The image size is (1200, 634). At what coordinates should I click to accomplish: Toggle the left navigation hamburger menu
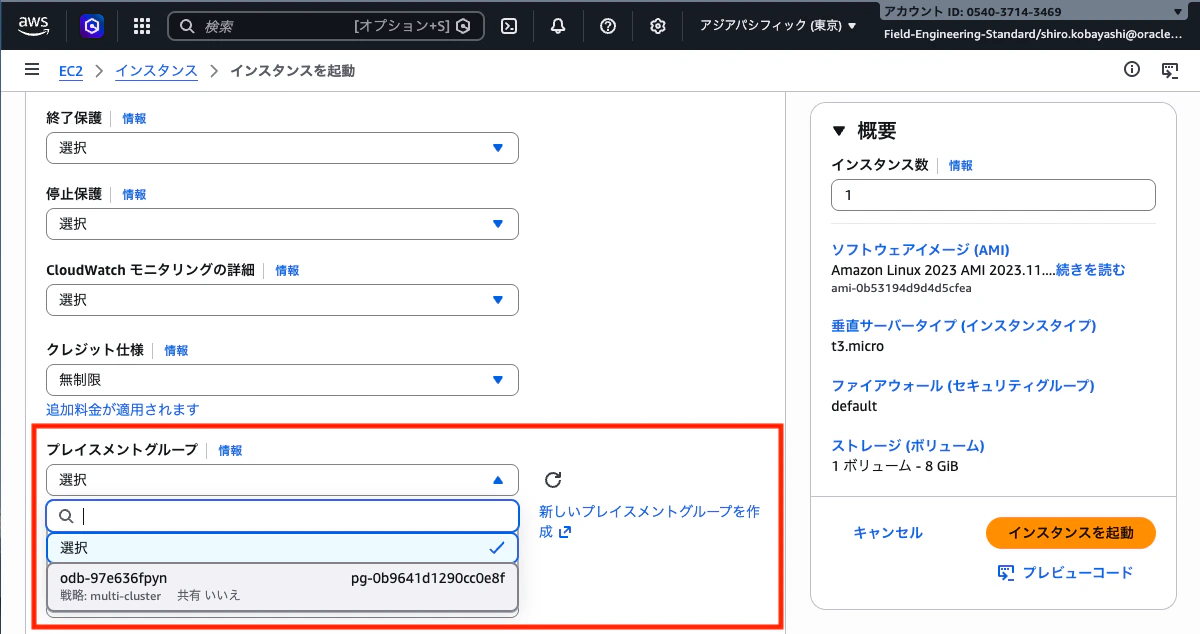pyautogui.click(x=32, y=70)
